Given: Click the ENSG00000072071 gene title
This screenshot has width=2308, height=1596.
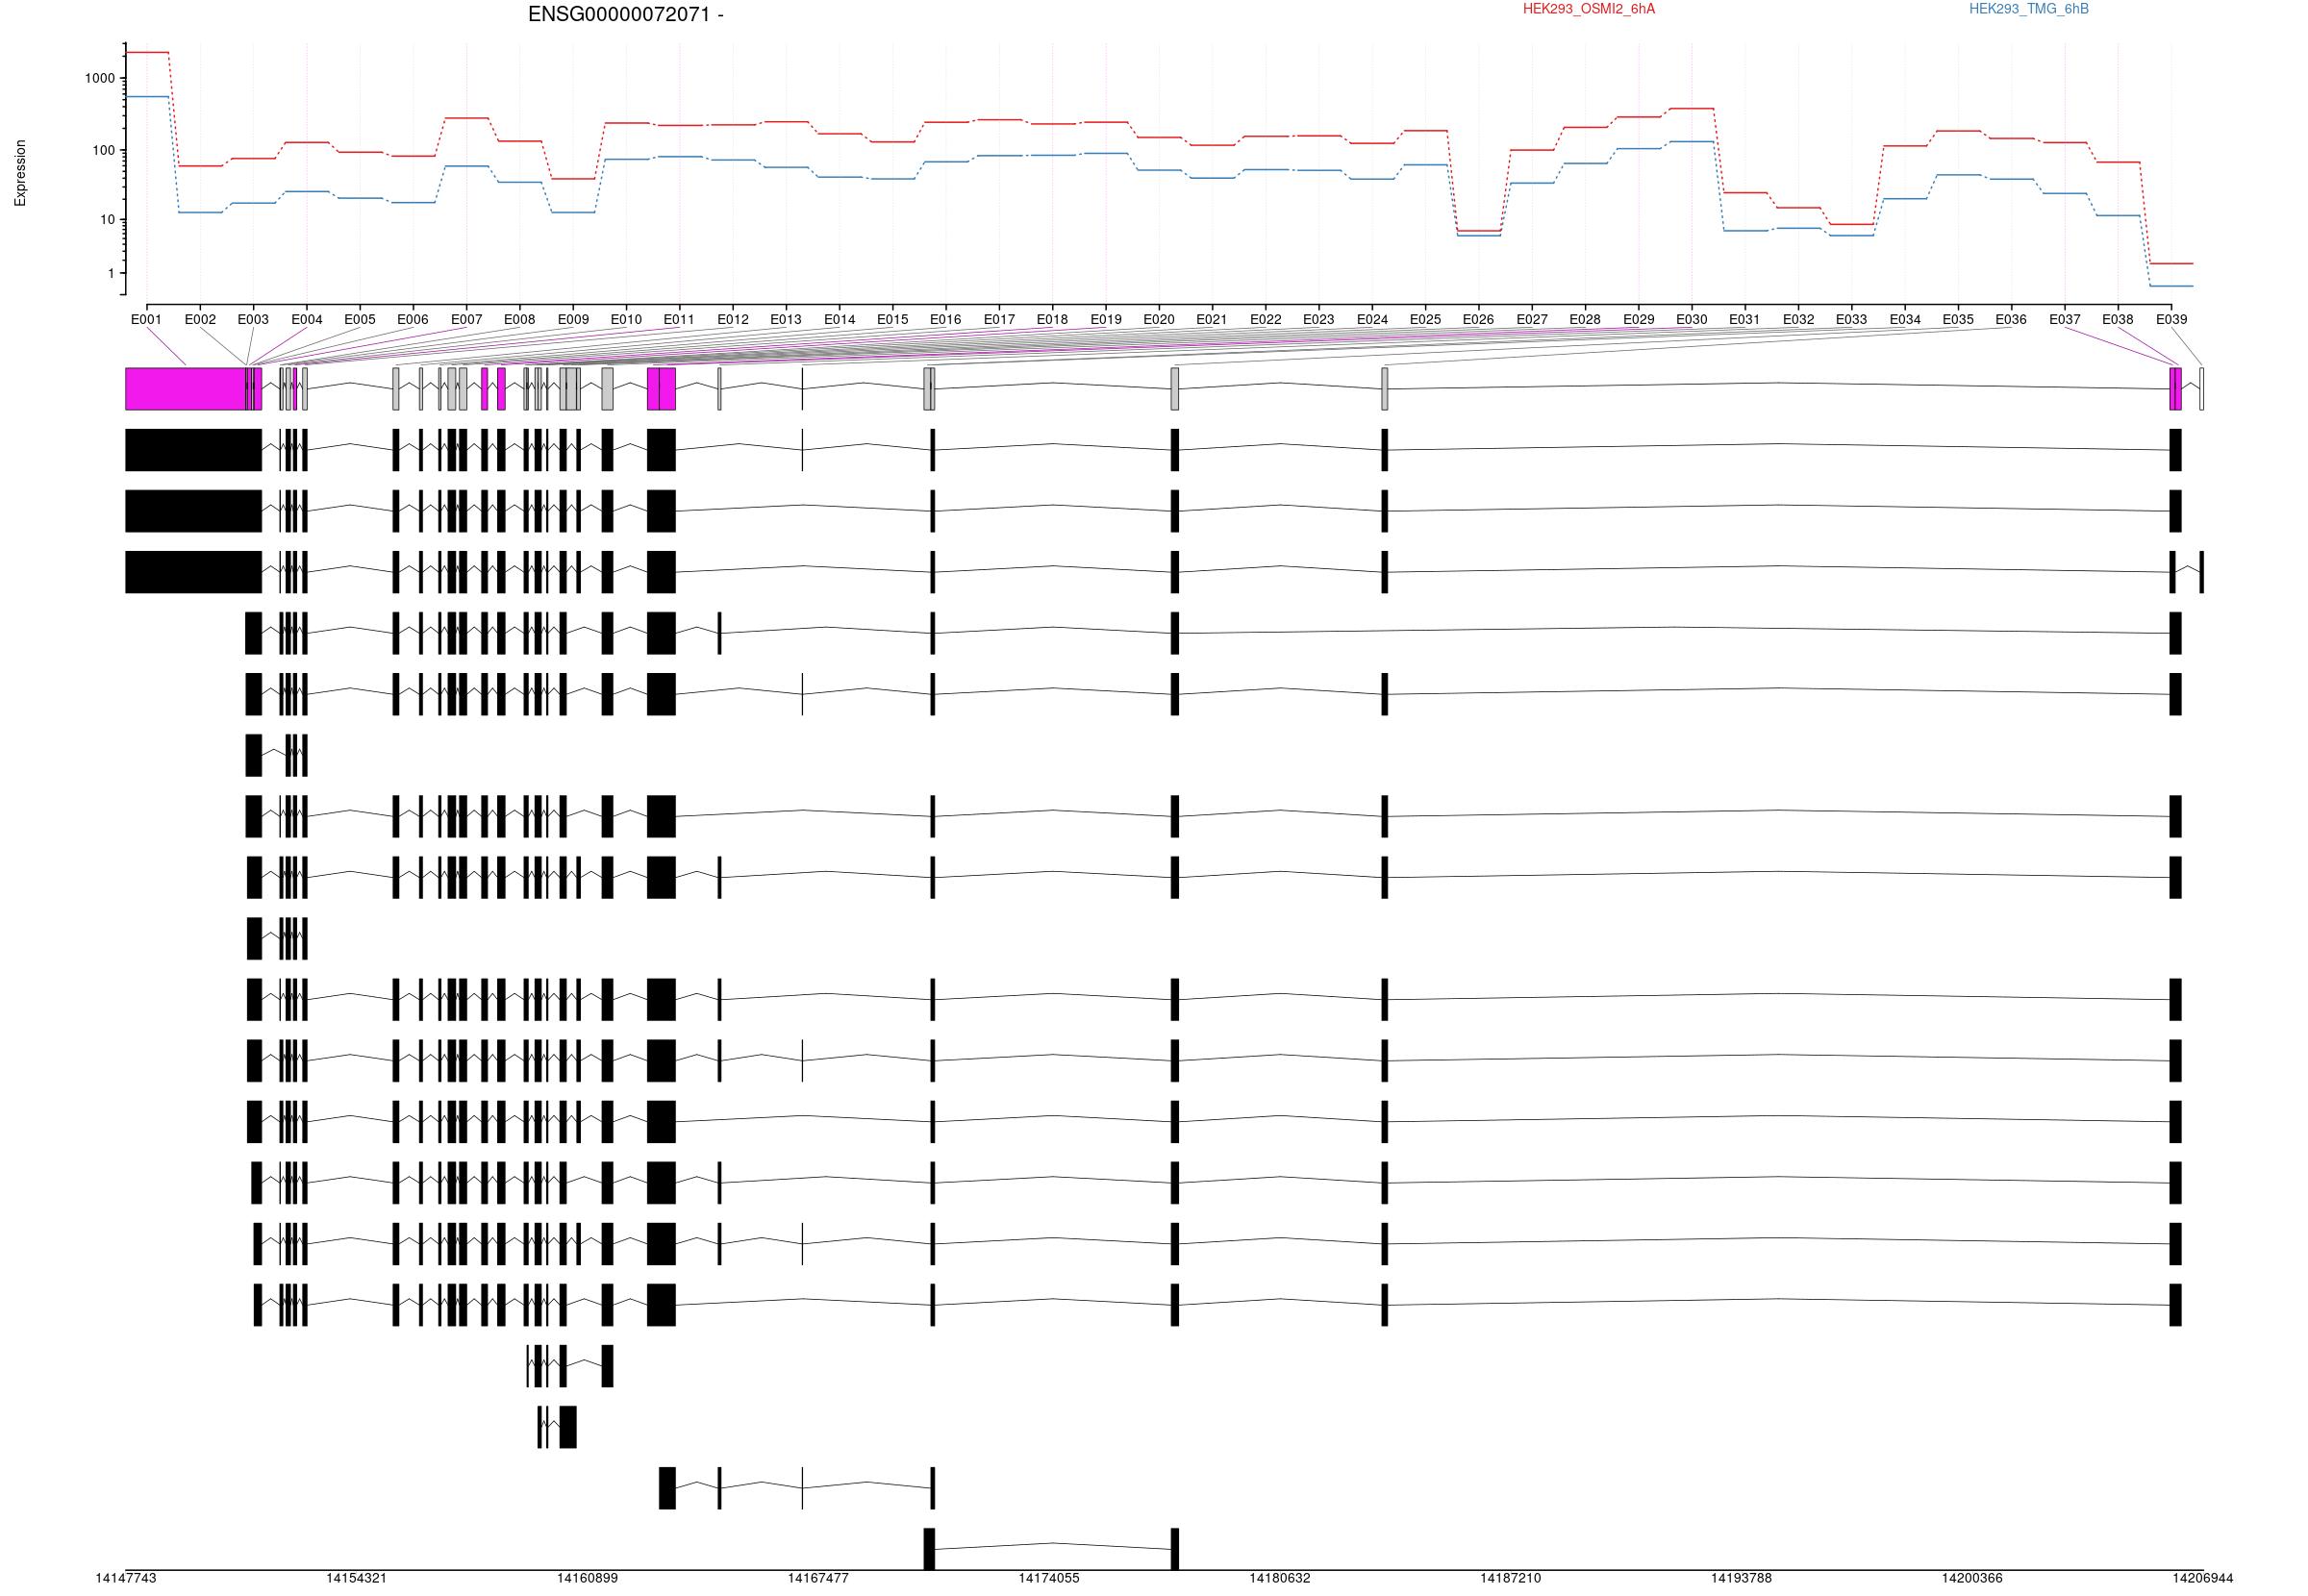Looking at the screenshot, I should pyautogui.click(x=626, y=15).
